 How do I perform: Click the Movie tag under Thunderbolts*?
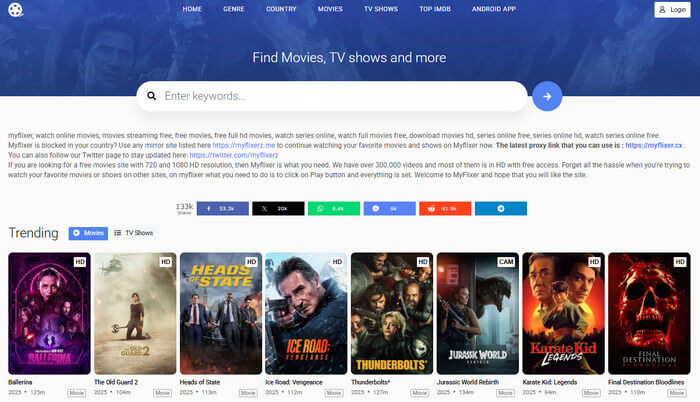click(x=420, y=393)
